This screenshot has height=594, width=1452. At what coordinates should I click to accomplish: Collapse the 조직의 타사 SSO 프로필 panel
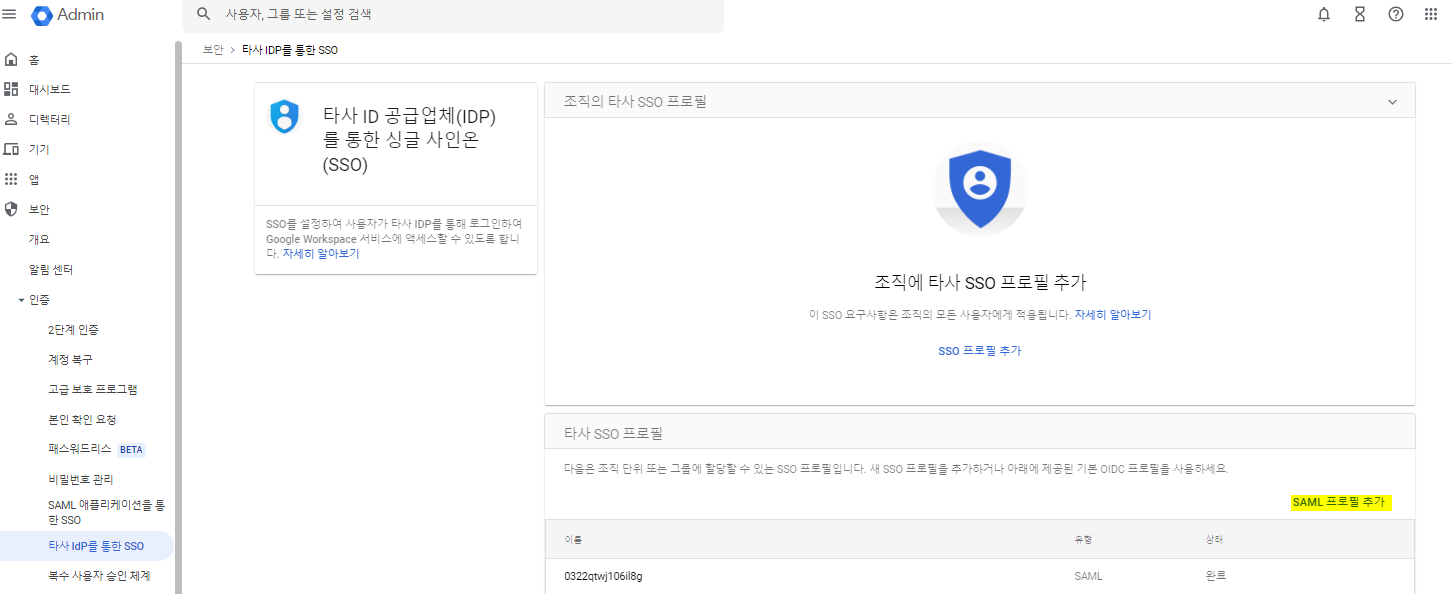point(1392,102)
